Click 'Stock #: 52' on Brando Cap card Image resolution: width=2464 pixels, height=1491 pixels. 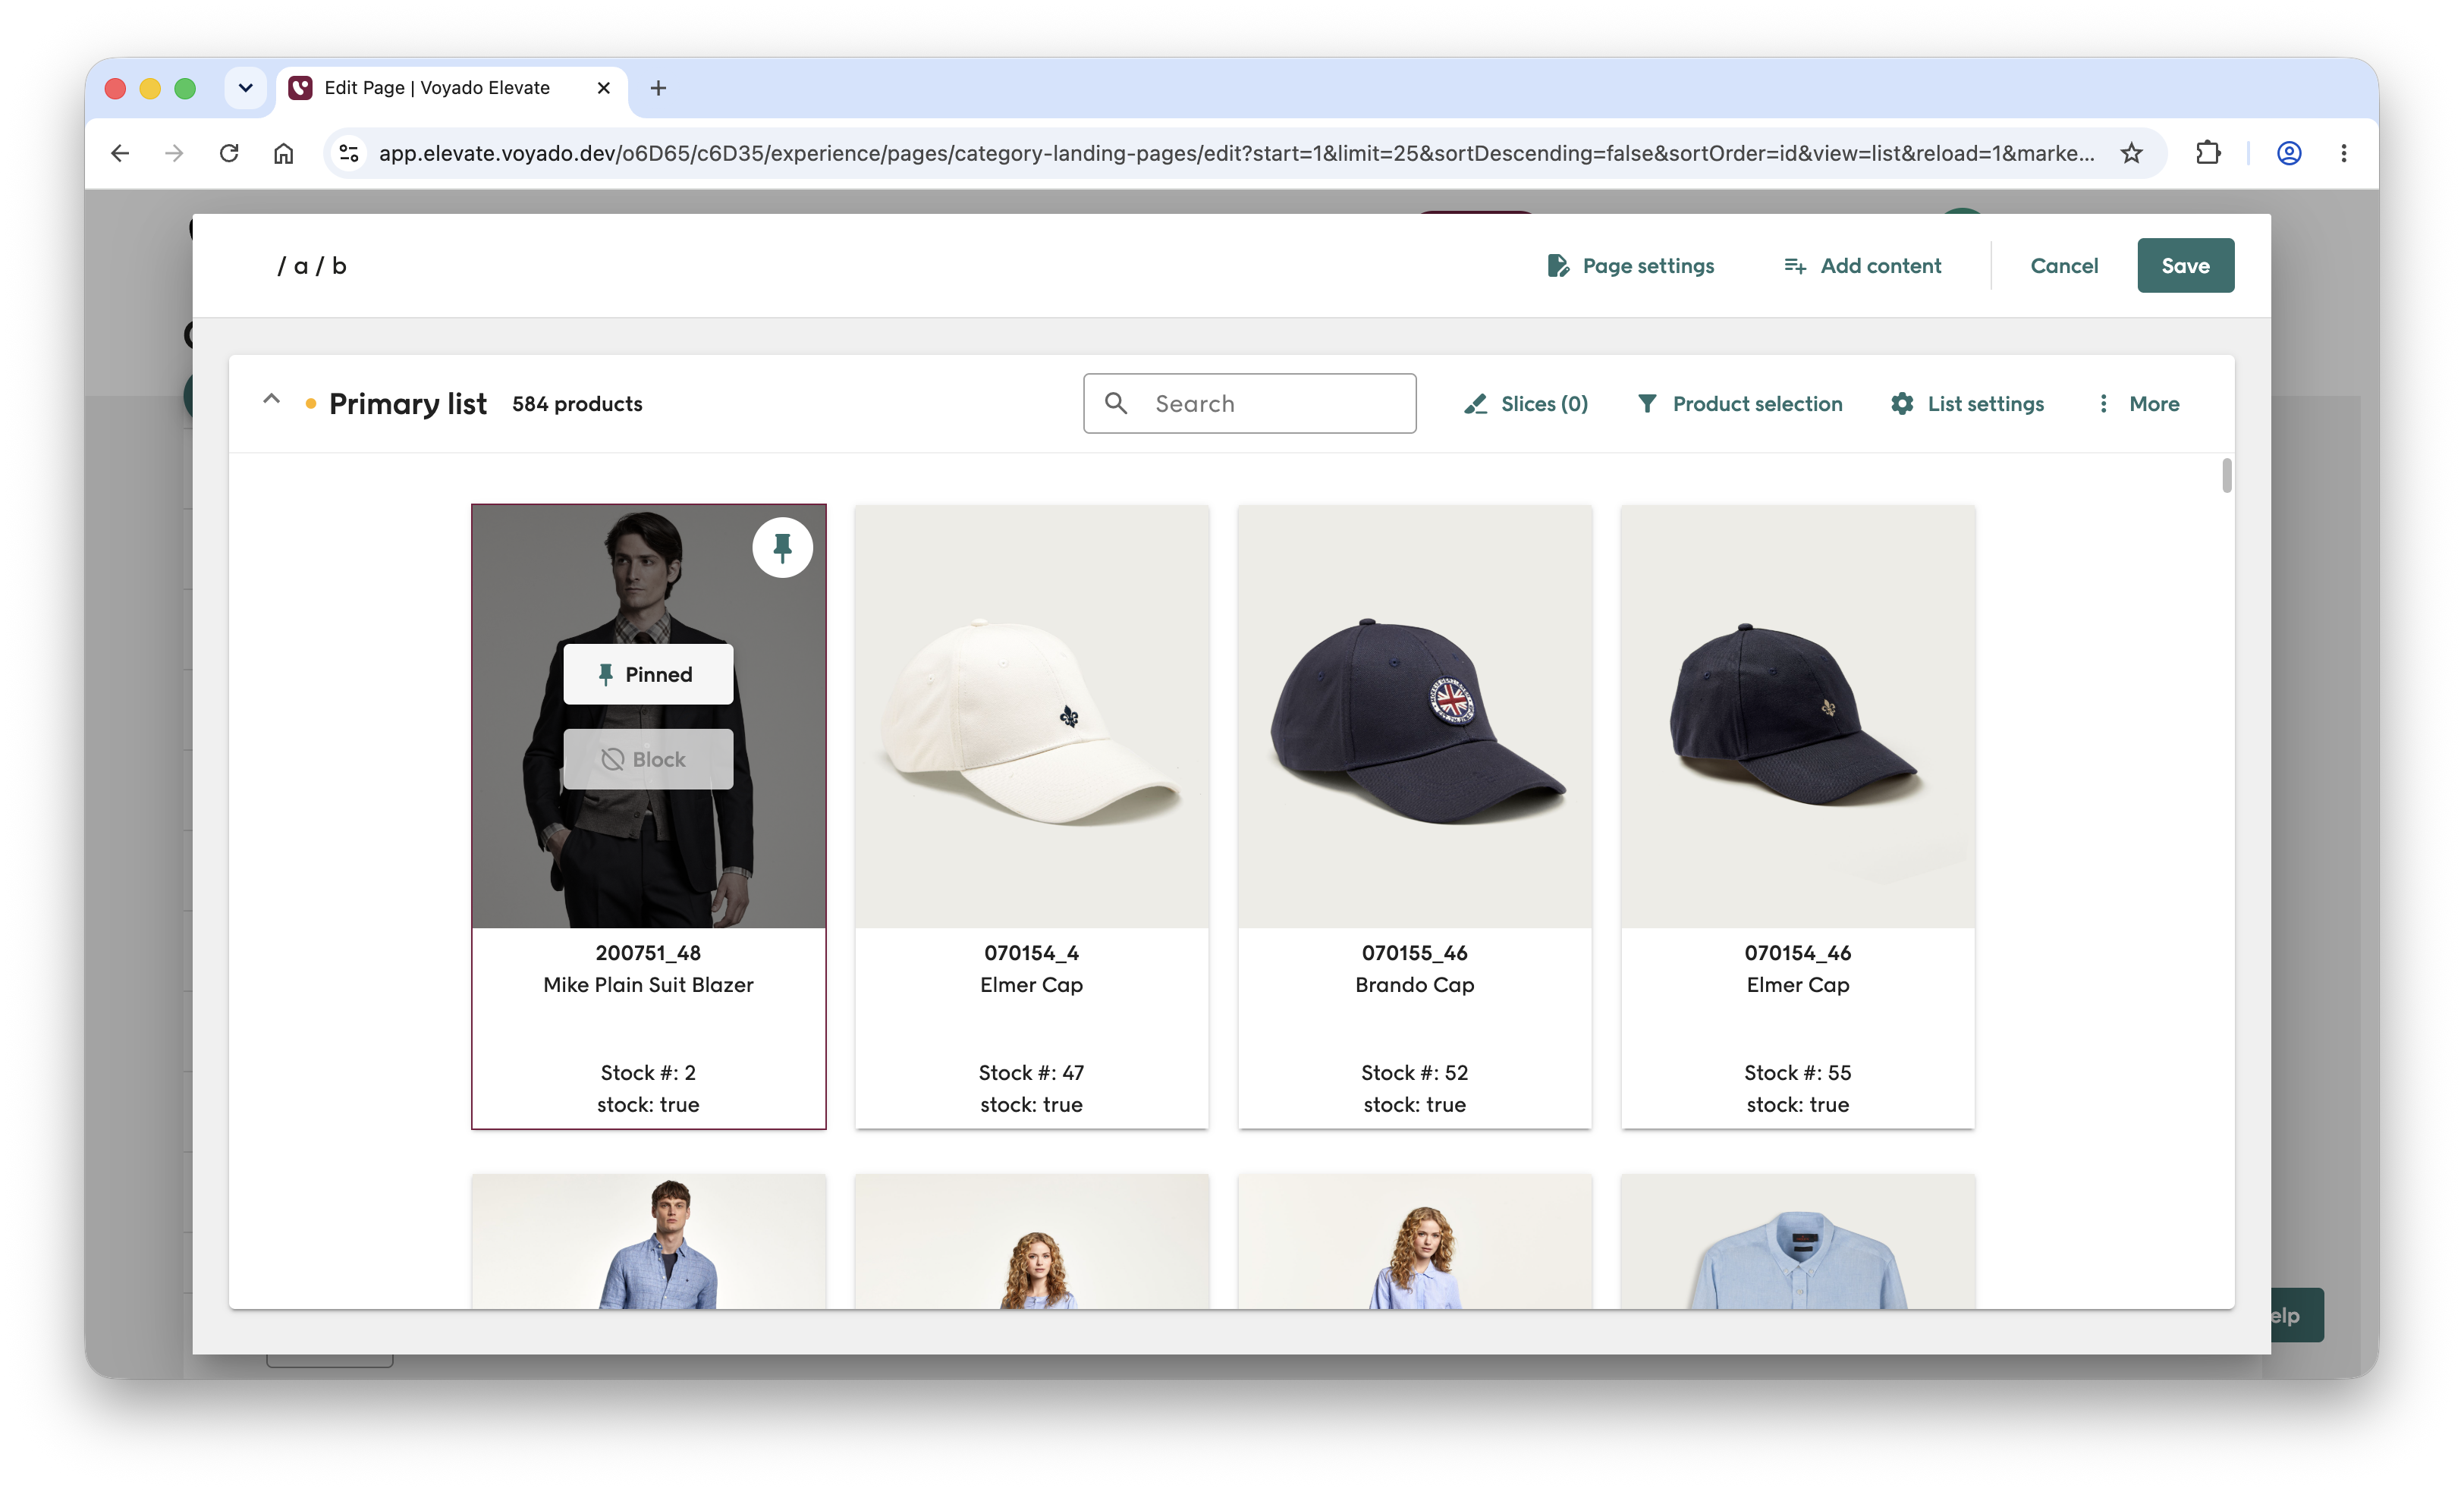(x=1414, y=1072)
